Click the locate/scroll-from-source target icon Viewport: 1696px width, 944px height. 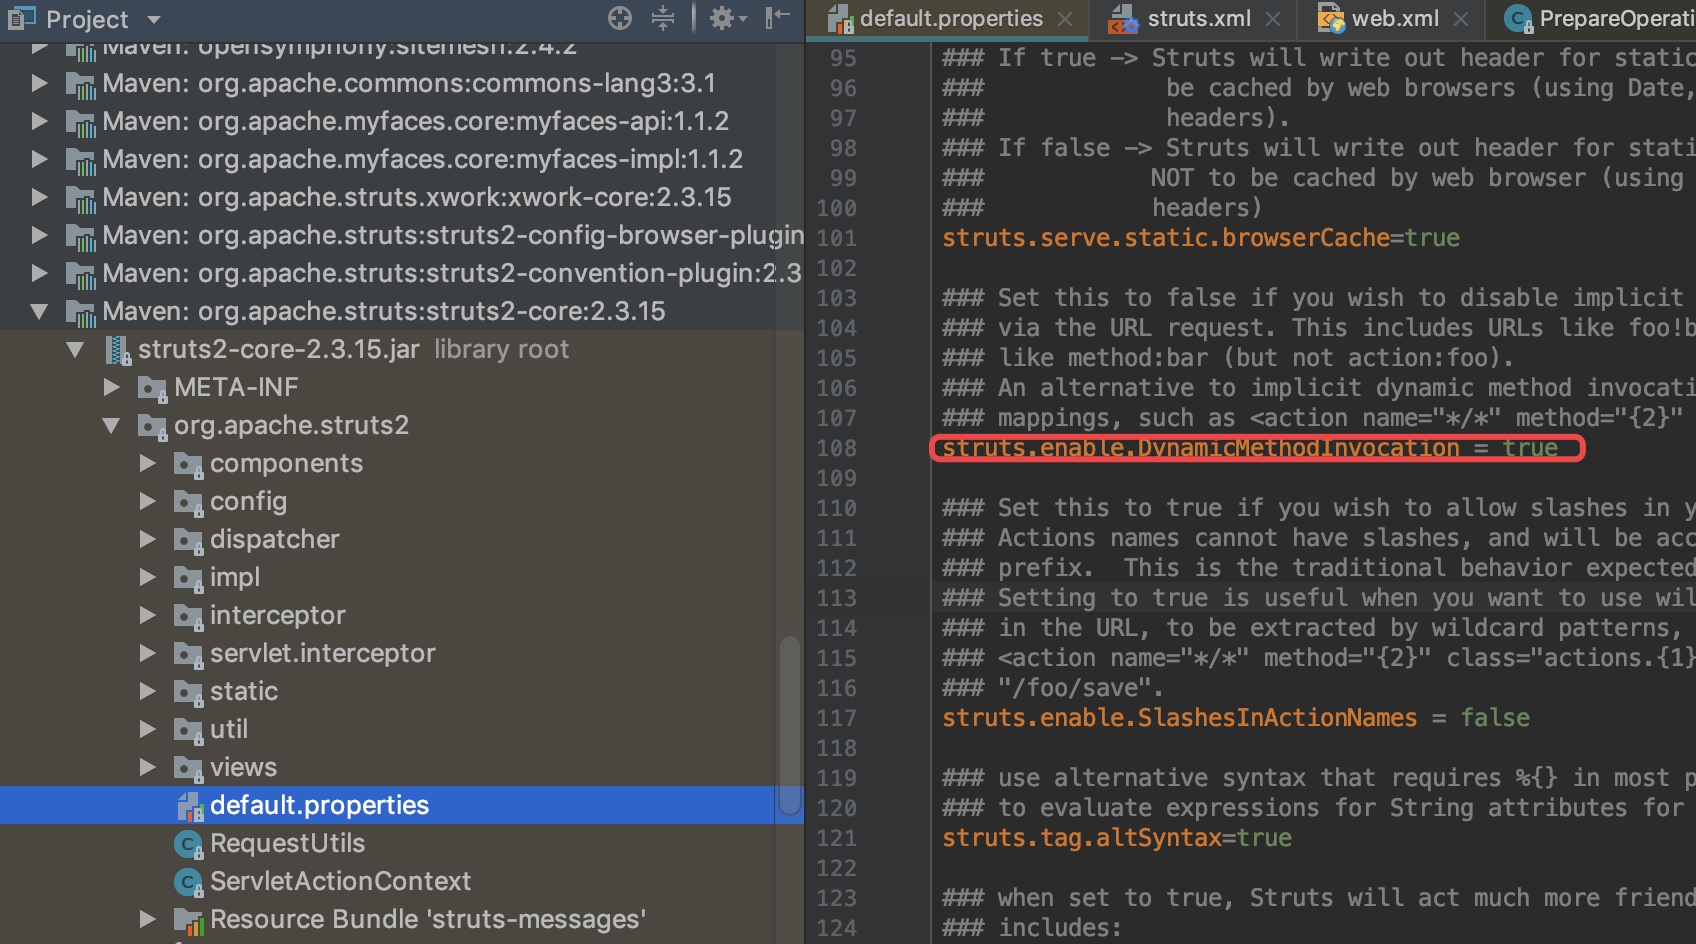[x=620, y=18]
